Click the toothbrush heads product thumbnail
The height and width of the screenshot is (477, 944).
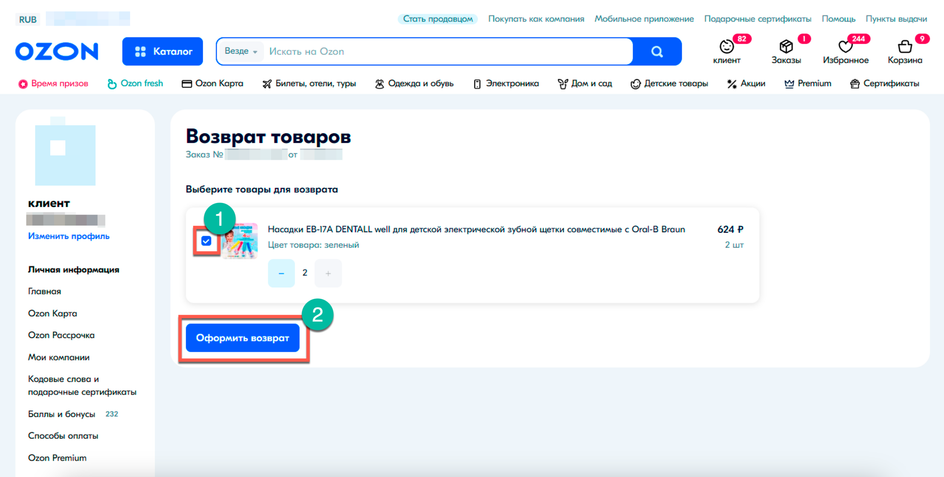pyautogui.click(x=239, y=240)
